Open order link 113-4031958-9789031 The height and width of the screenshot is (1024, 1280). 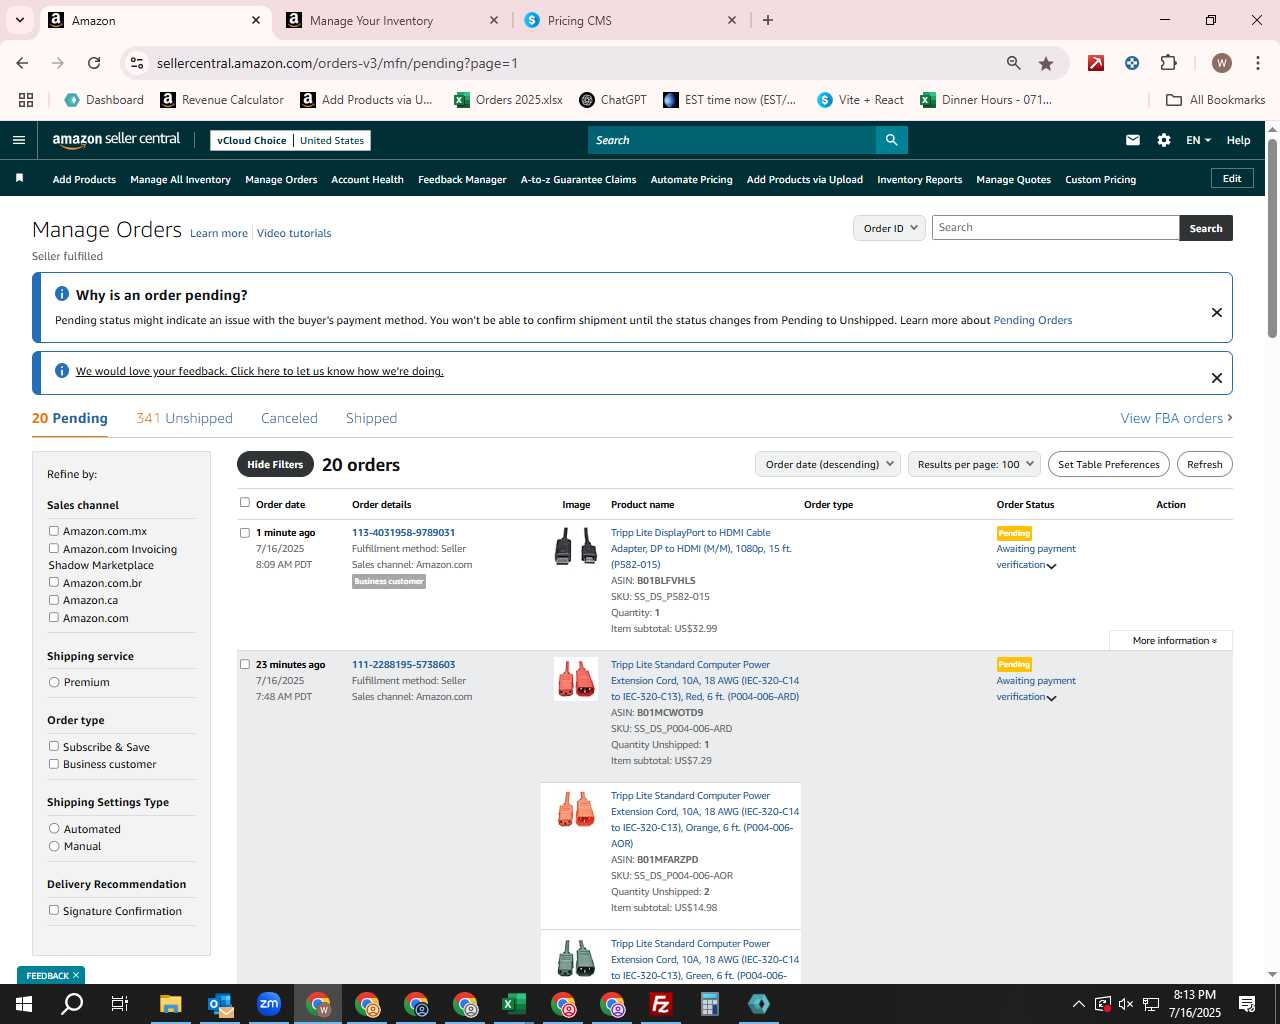pyautogui.click(x=403, y=532)
